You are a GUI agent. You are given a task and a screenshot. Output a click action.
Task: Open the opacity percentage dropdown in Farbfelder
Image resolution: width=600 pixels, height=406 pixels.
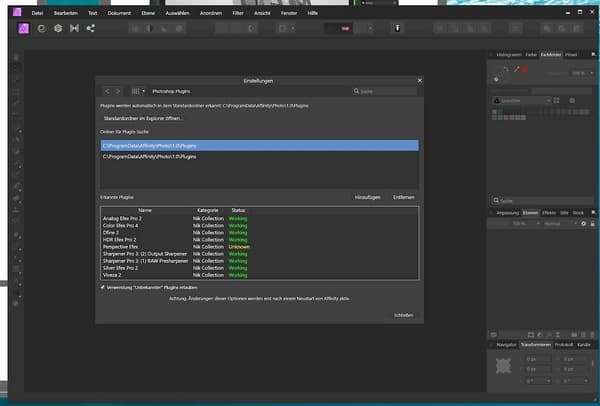[x=592, y=73]
